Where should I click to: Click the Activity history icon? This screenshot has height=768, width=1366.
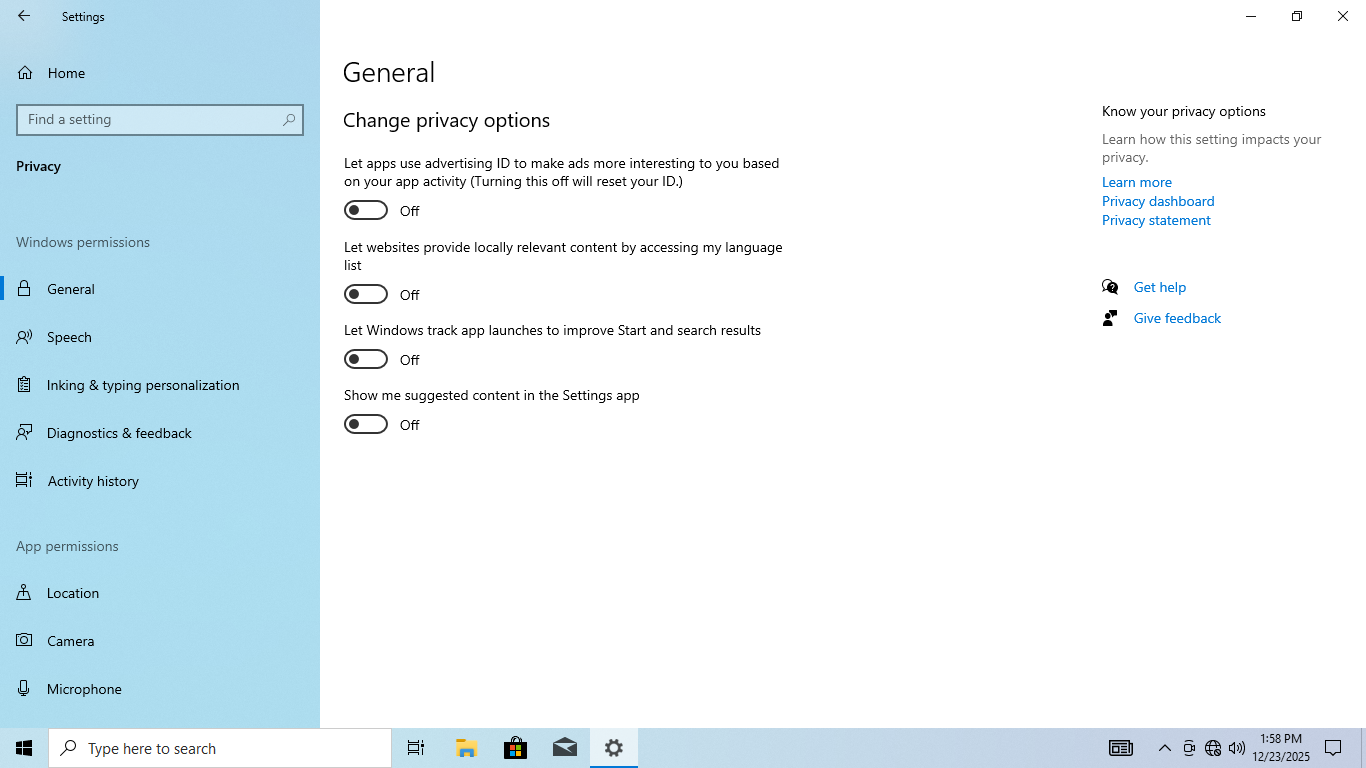tap(25, 481)
